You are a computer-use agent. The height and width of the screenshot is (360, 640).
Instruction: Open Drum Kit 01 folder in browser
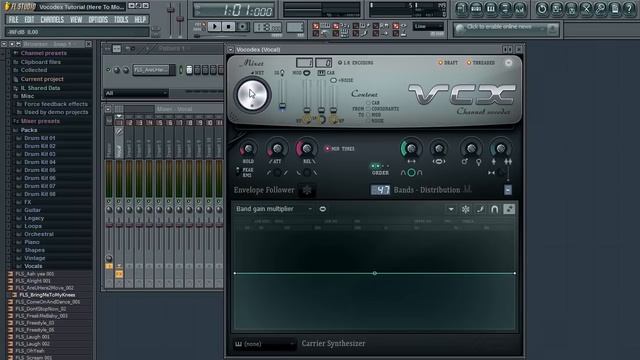tap(39, 138)
